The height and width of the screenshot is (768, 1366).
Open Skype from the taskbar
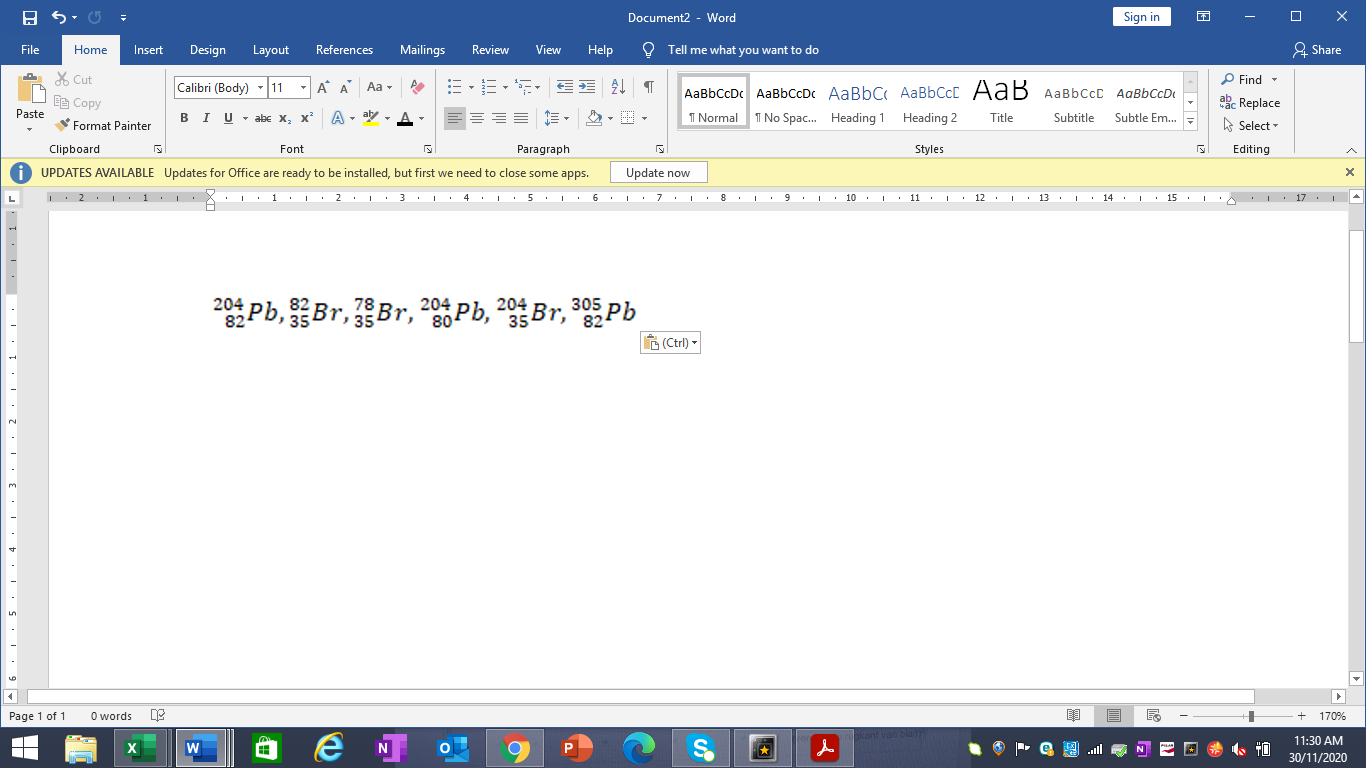(x=701, y=748)
